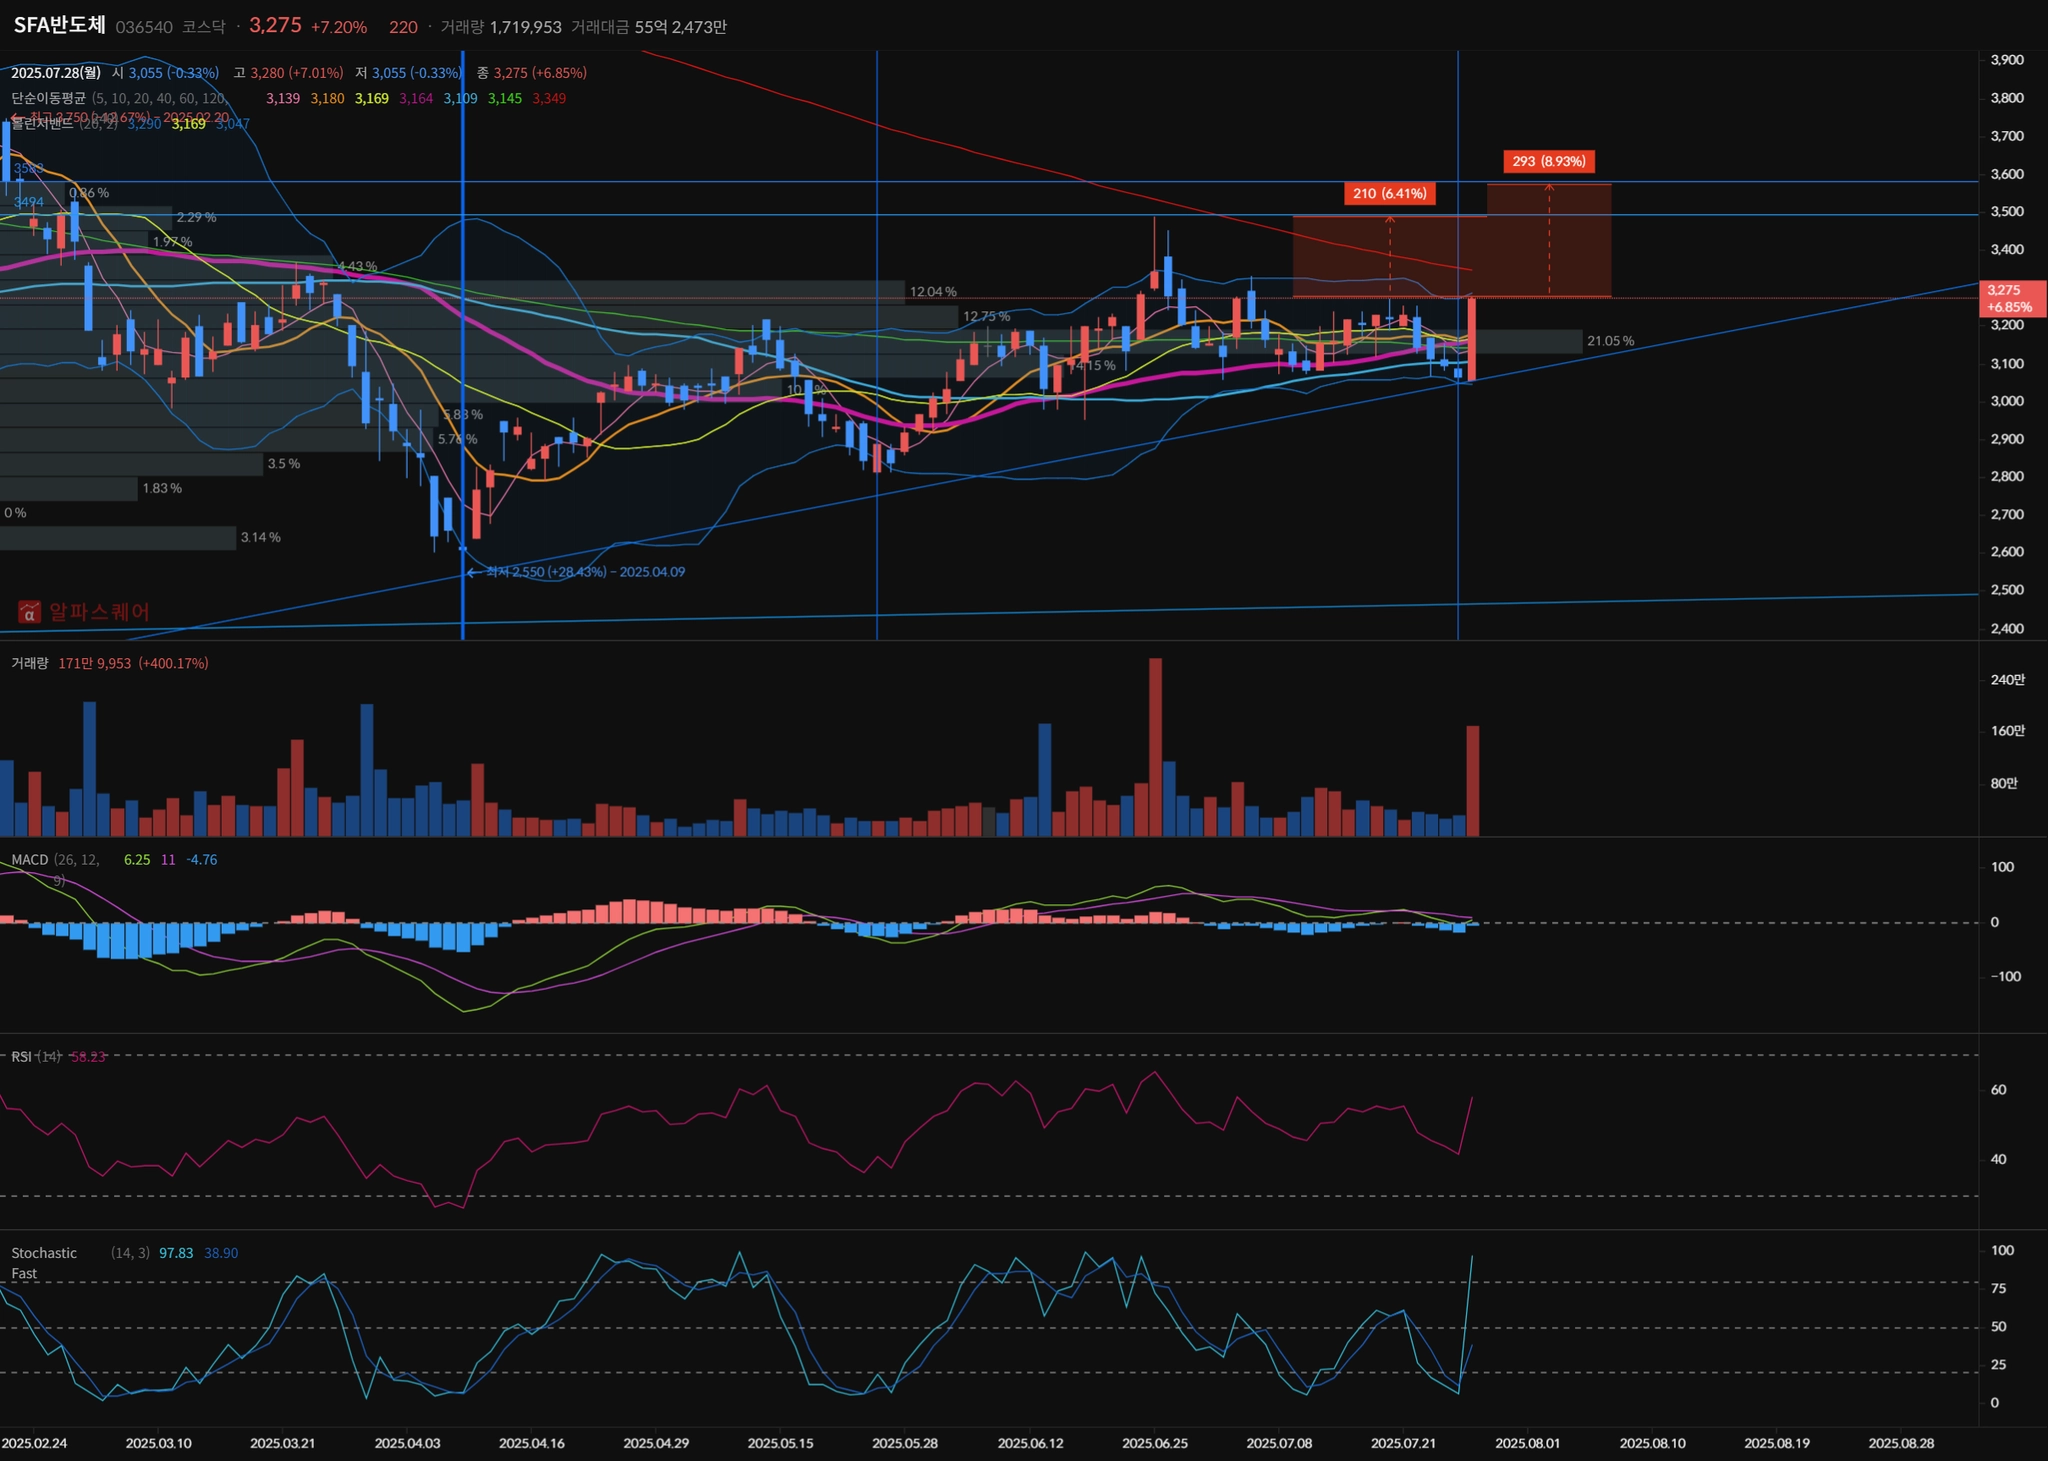Select the tallest red volume bar
Viewport: 2048px width, 1461px height.
click(1156, 746)
